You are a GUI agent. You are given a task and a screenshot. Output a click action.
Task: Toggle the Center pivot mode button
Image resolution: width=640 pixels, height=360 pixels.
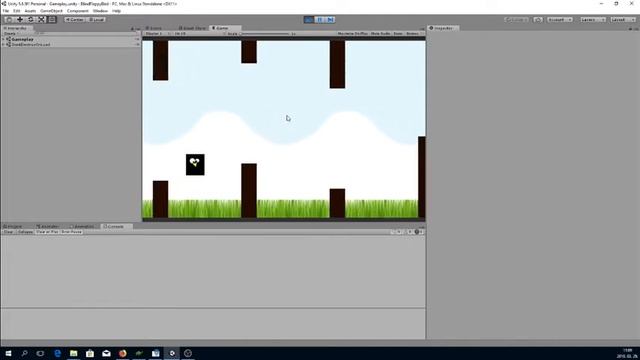coord(74,20)
